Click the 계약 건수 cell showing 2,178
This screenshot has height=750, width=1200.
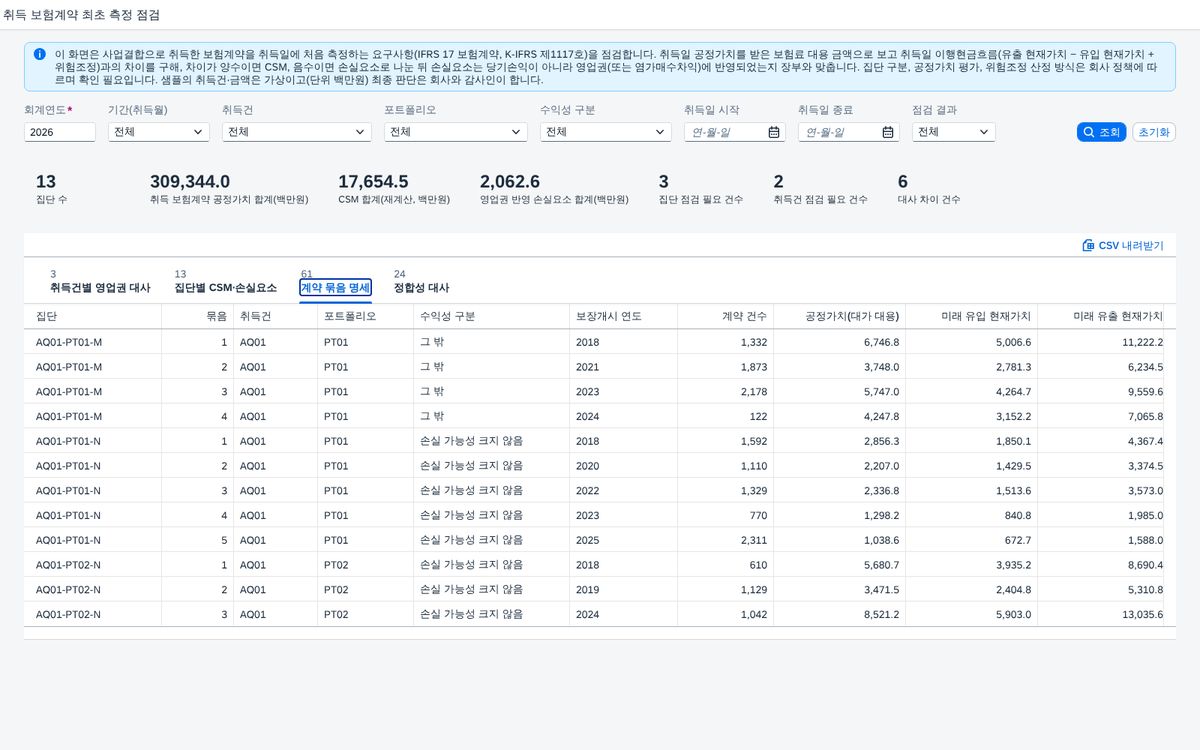[x=726, y=392]
